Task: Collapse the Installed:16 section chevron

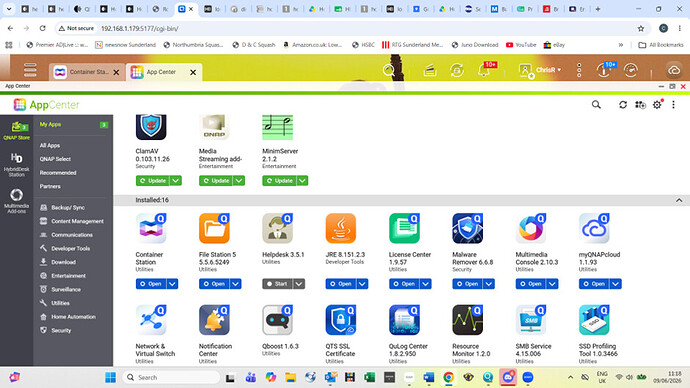Action: (x=679, y=200)
